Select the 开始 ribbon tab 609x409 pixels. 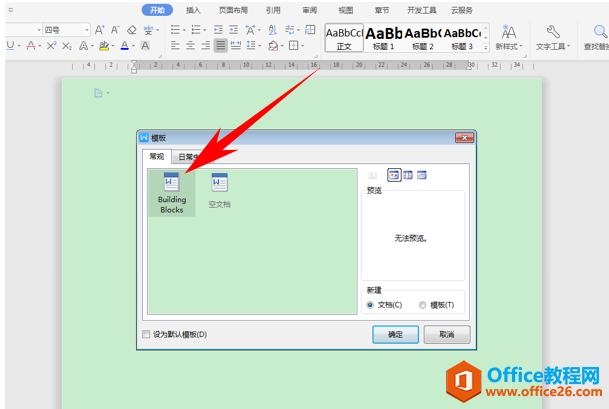coord(157,10)
